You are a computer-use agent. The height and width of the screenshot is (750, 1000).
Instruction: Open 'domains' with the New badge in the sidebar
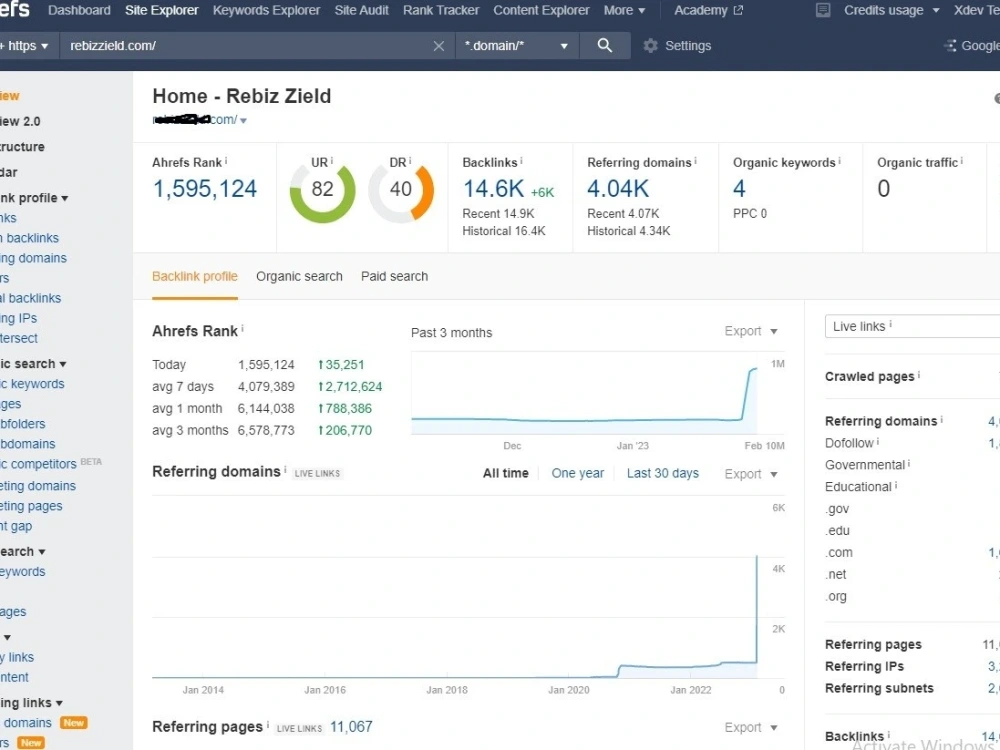(x=27, y=723)
